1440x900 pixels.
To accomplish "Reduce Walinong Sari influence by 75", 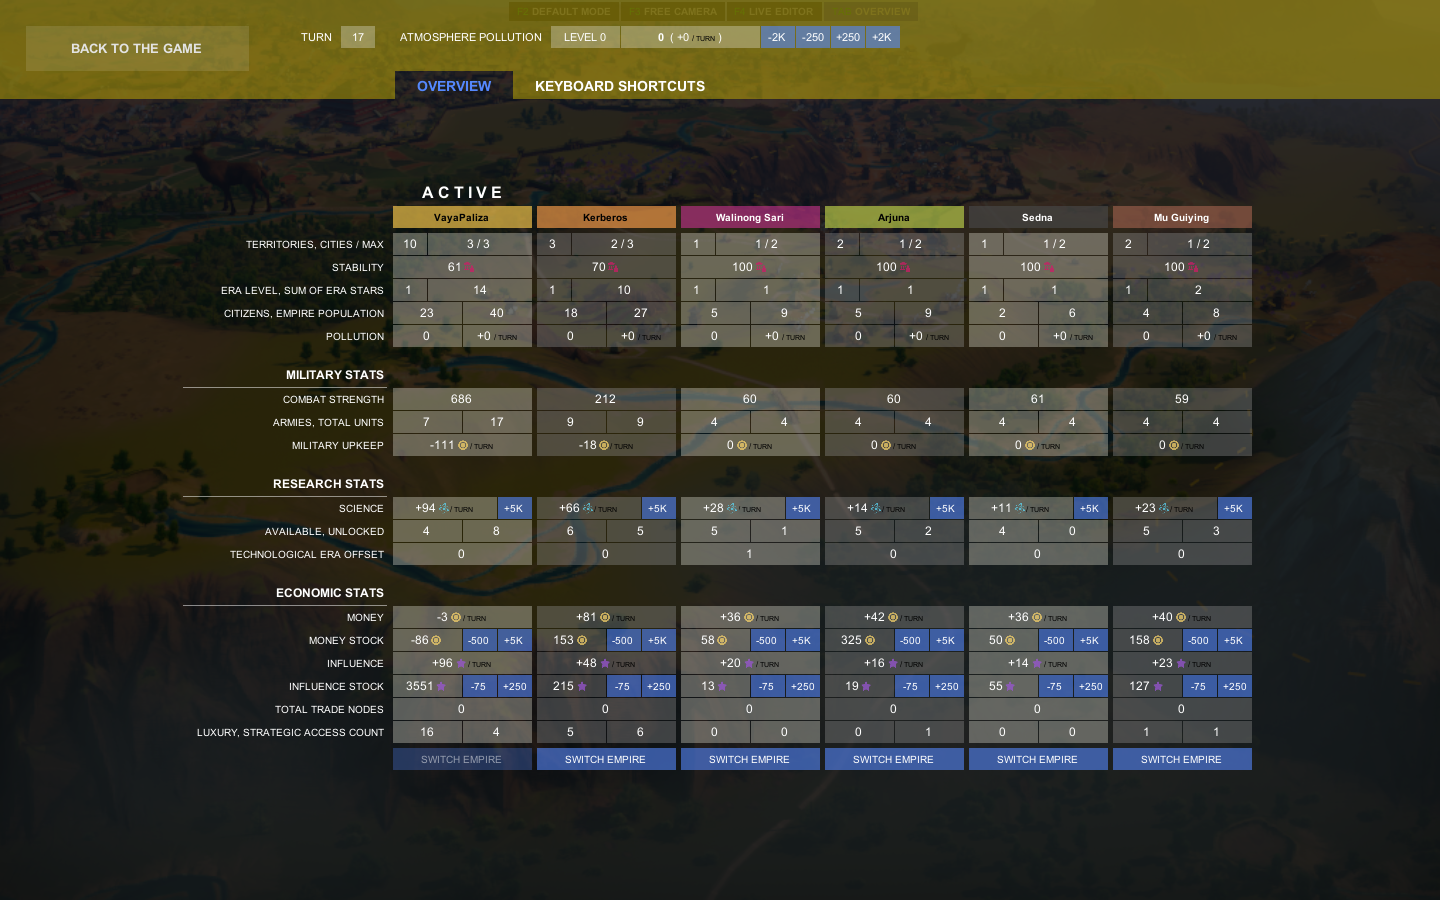I will tap(767, 686).
